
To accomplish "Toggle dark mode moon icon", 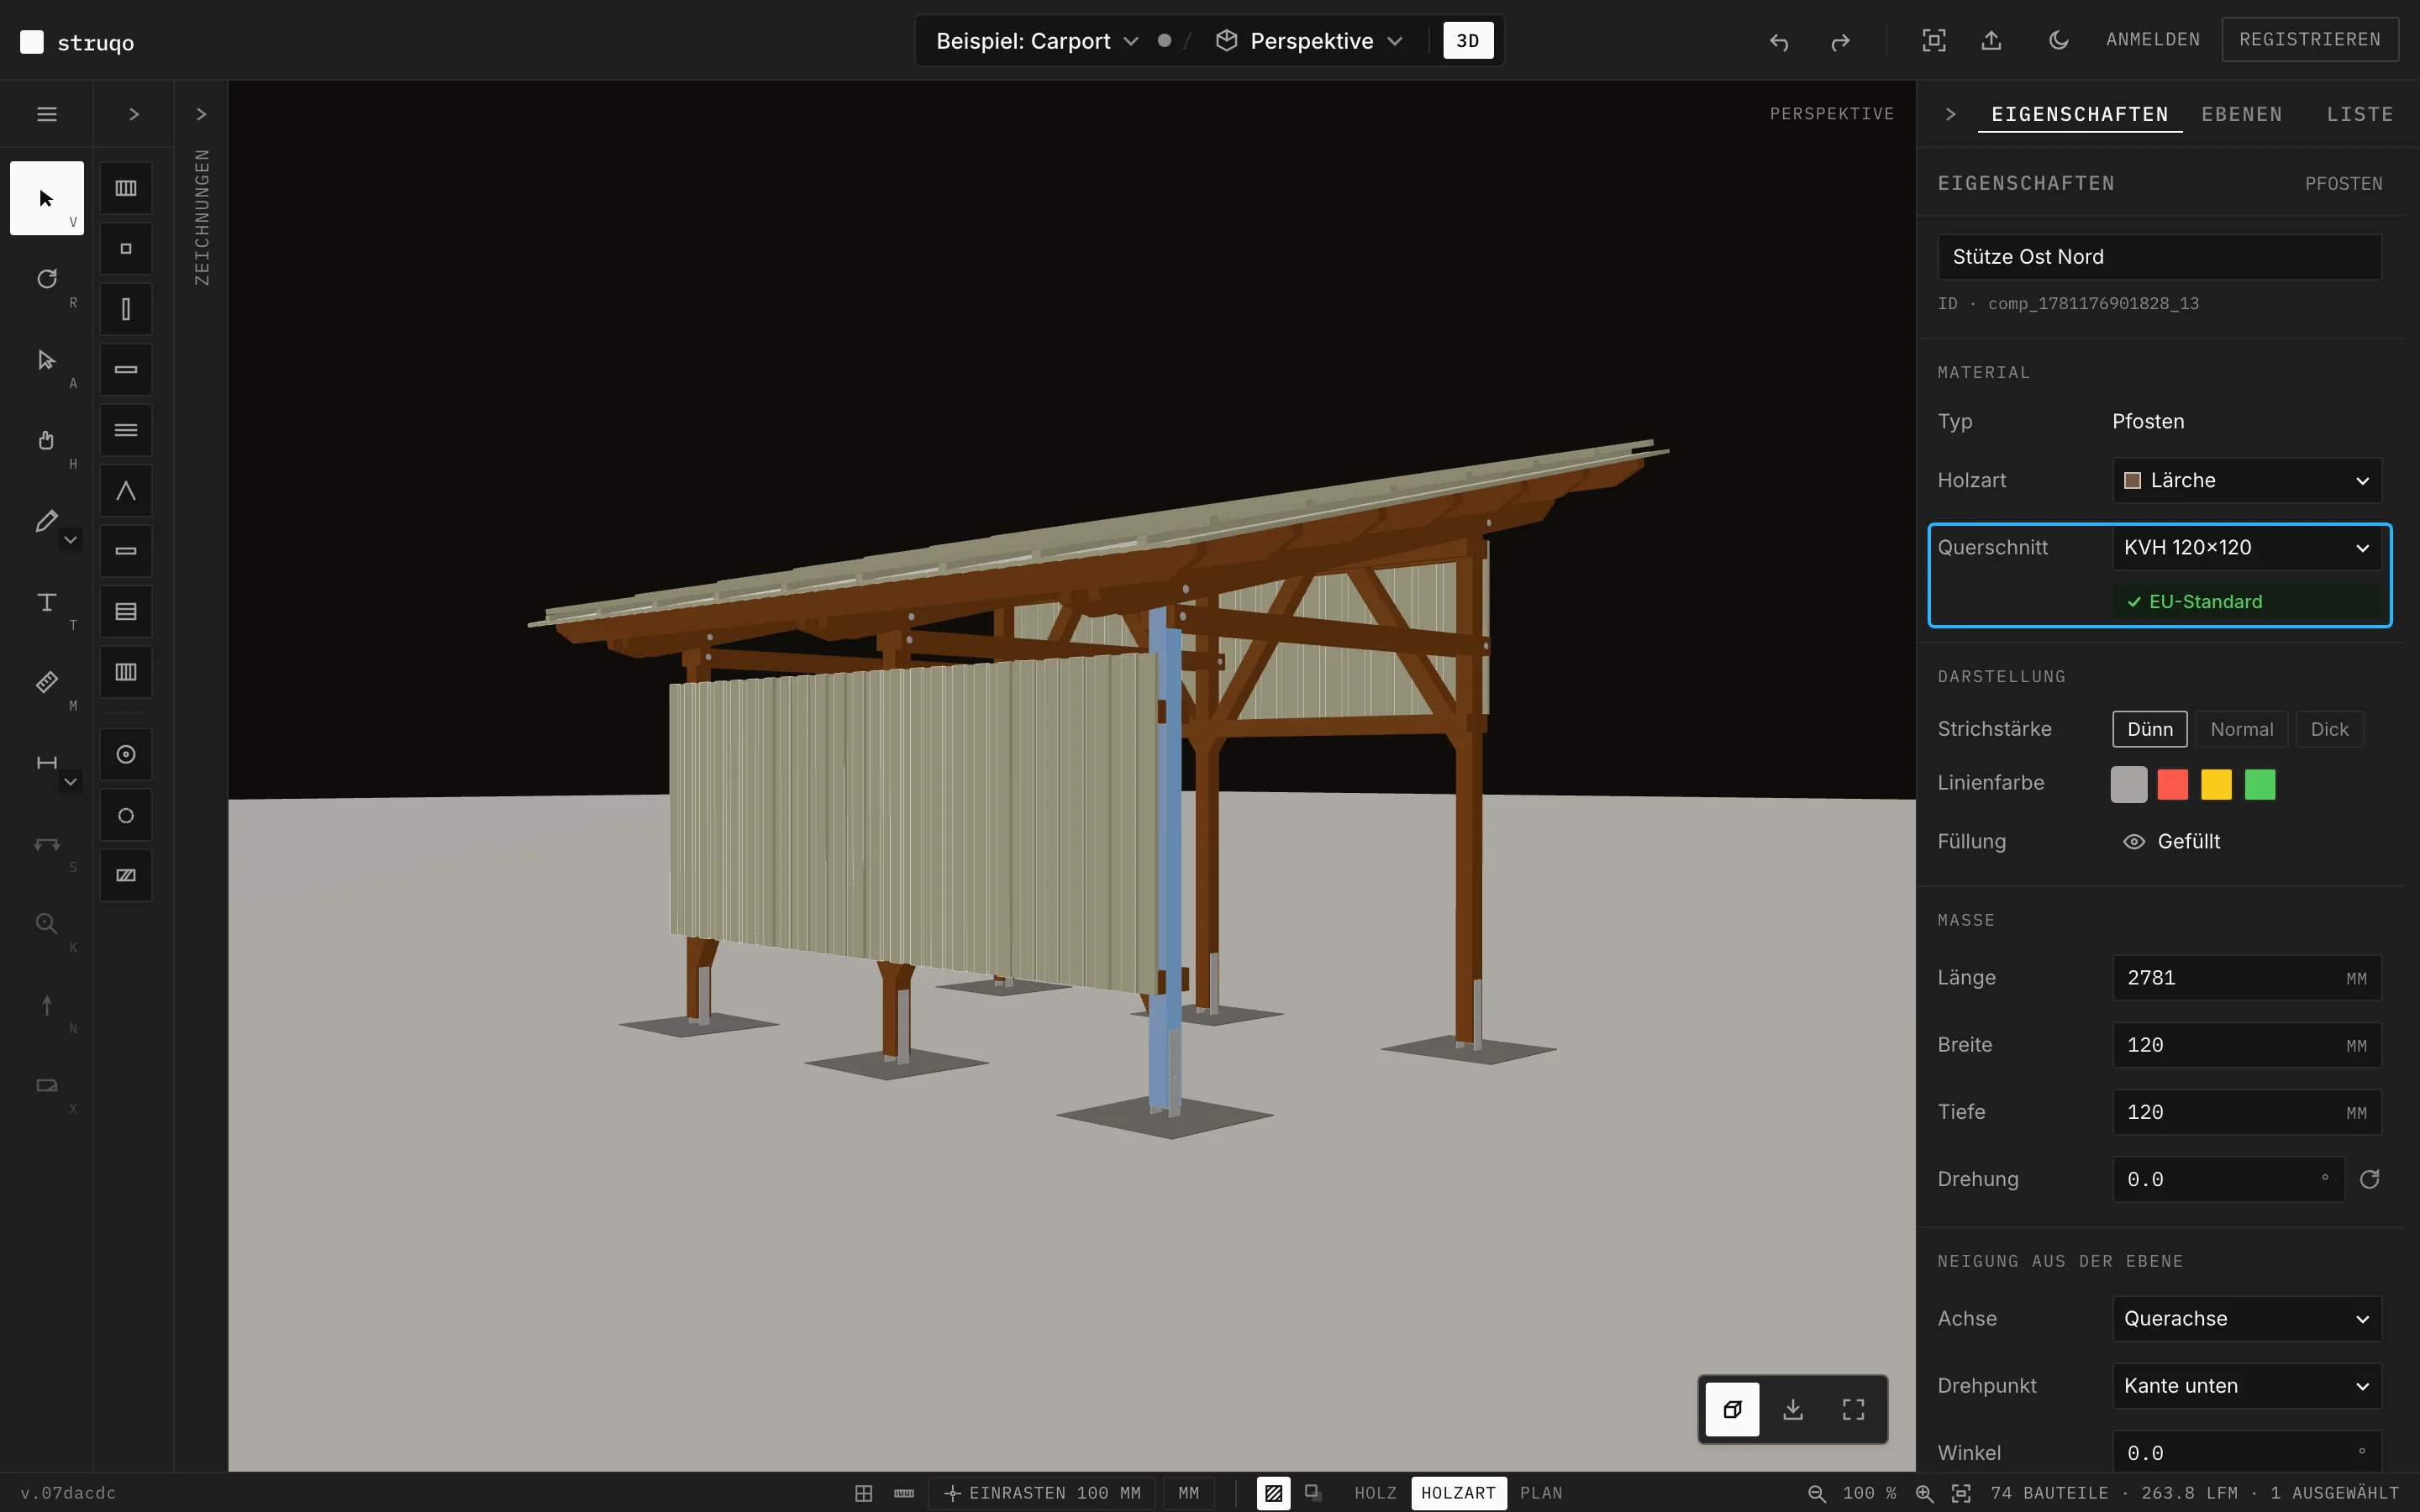I will coord(2058,40).
